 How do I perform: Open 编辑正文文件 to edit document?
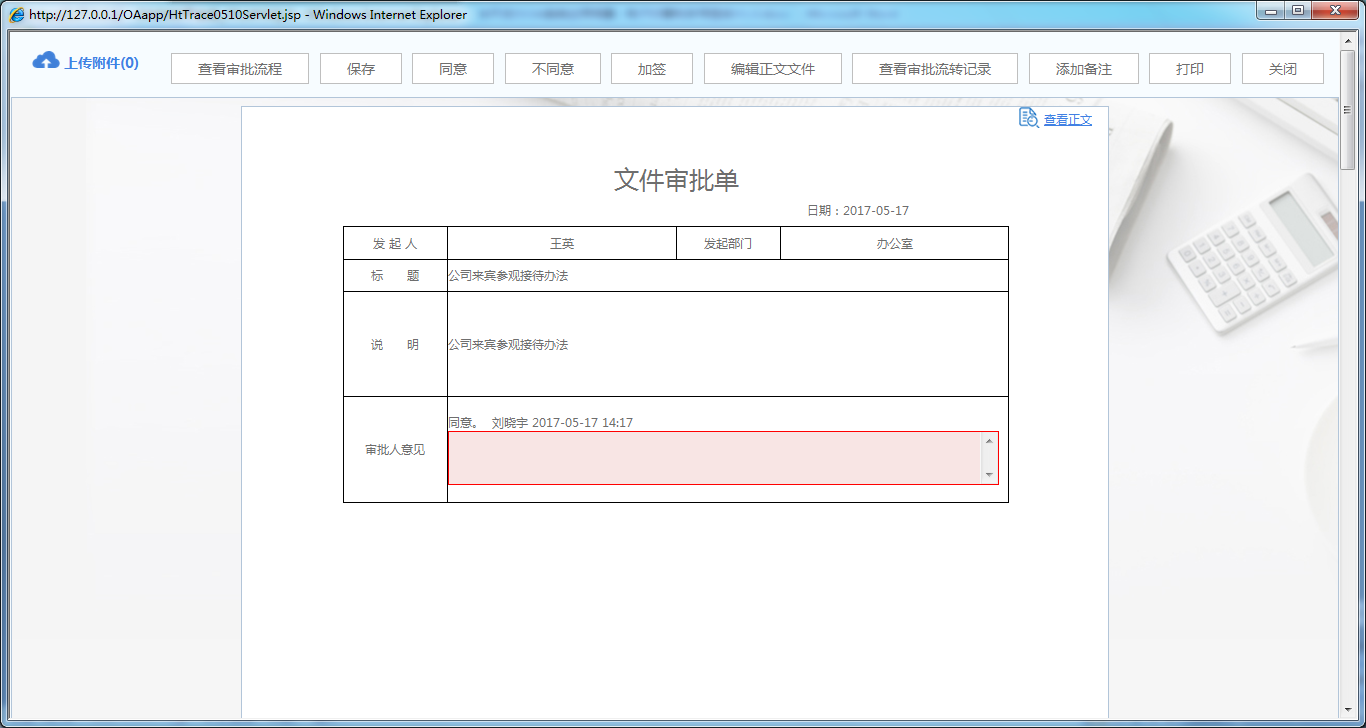point(773,69)
